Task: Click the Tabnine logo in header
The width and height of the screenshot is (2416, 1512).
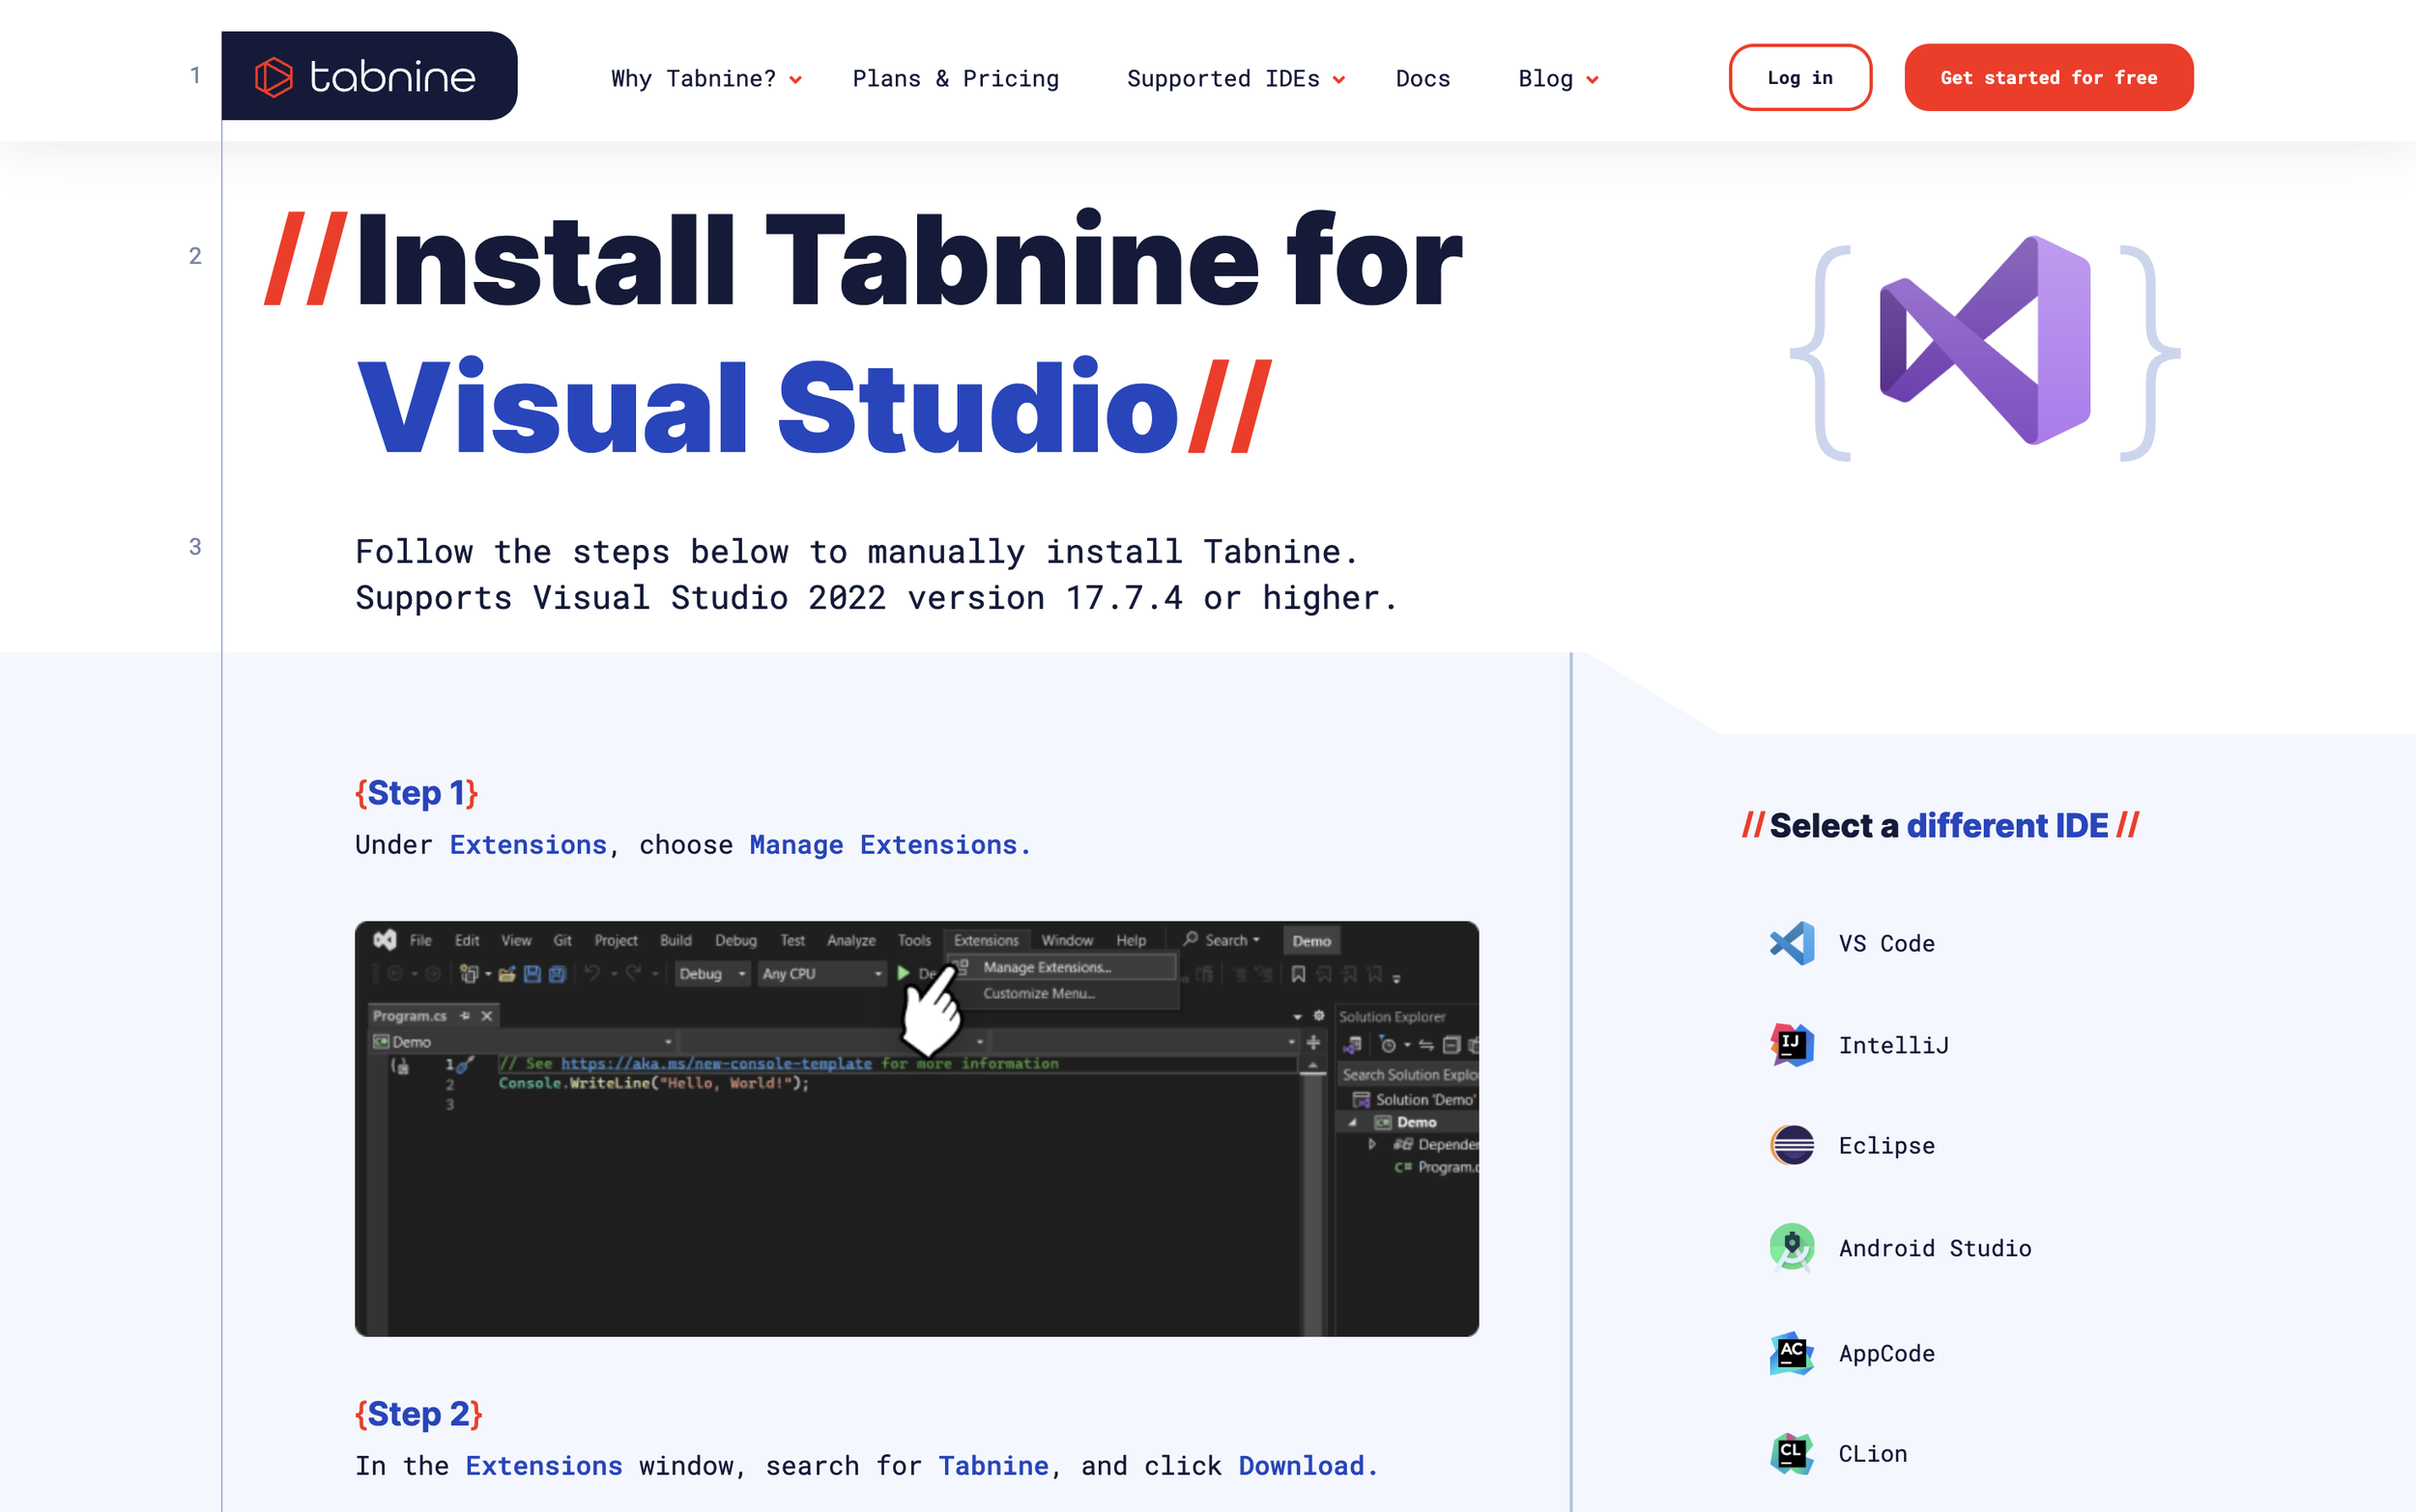Action: [x=369, y=76]
